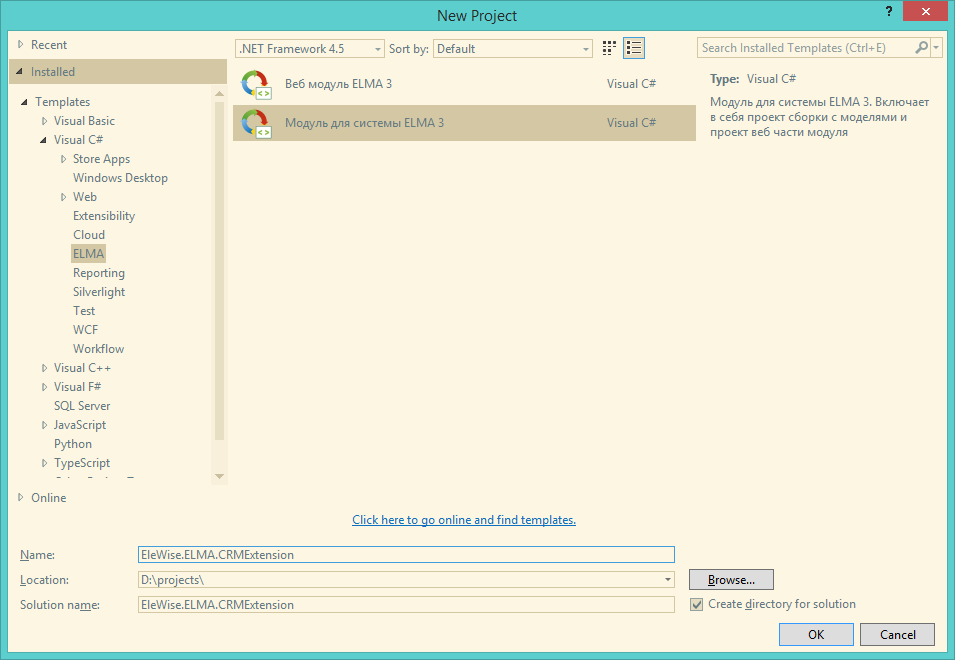Expand the Visual Basic node

tap(44, 121)
